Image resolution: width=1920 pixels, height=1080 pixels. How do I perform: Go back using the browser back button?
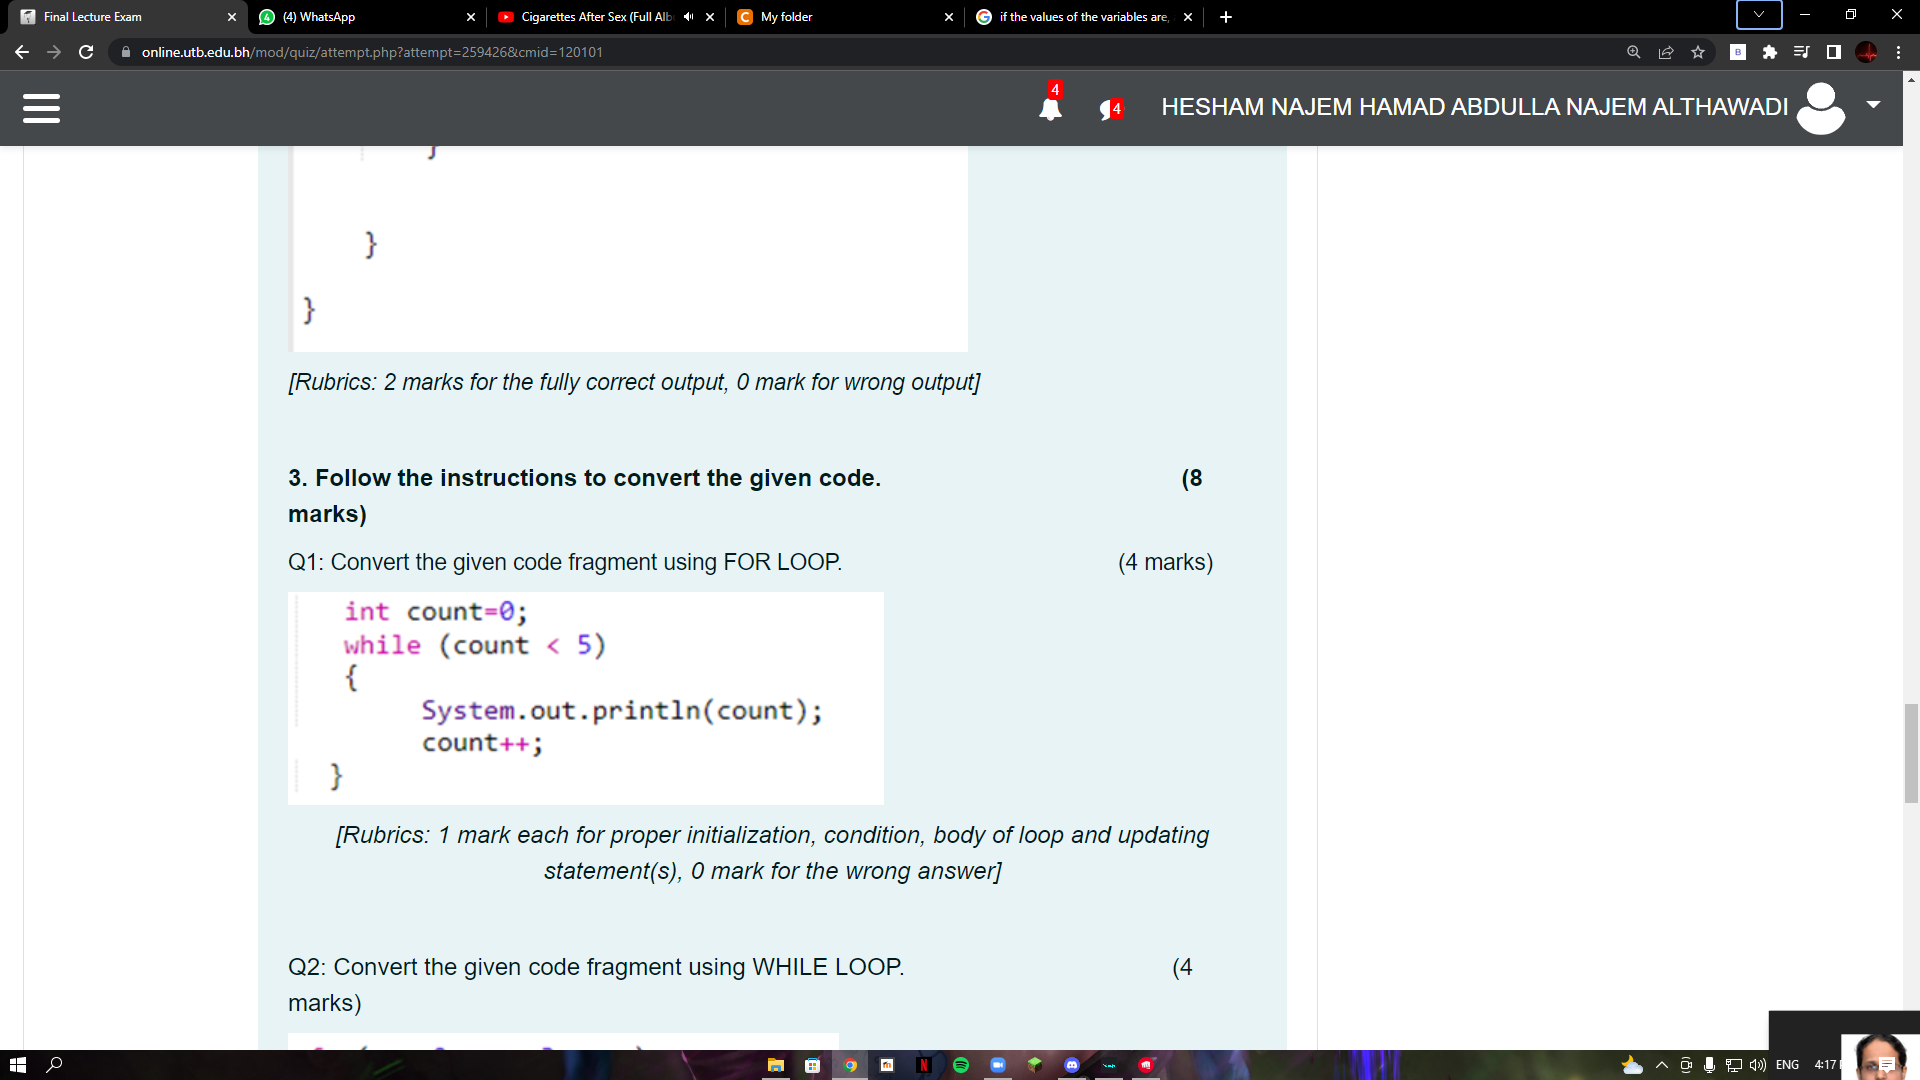point(22,52)
